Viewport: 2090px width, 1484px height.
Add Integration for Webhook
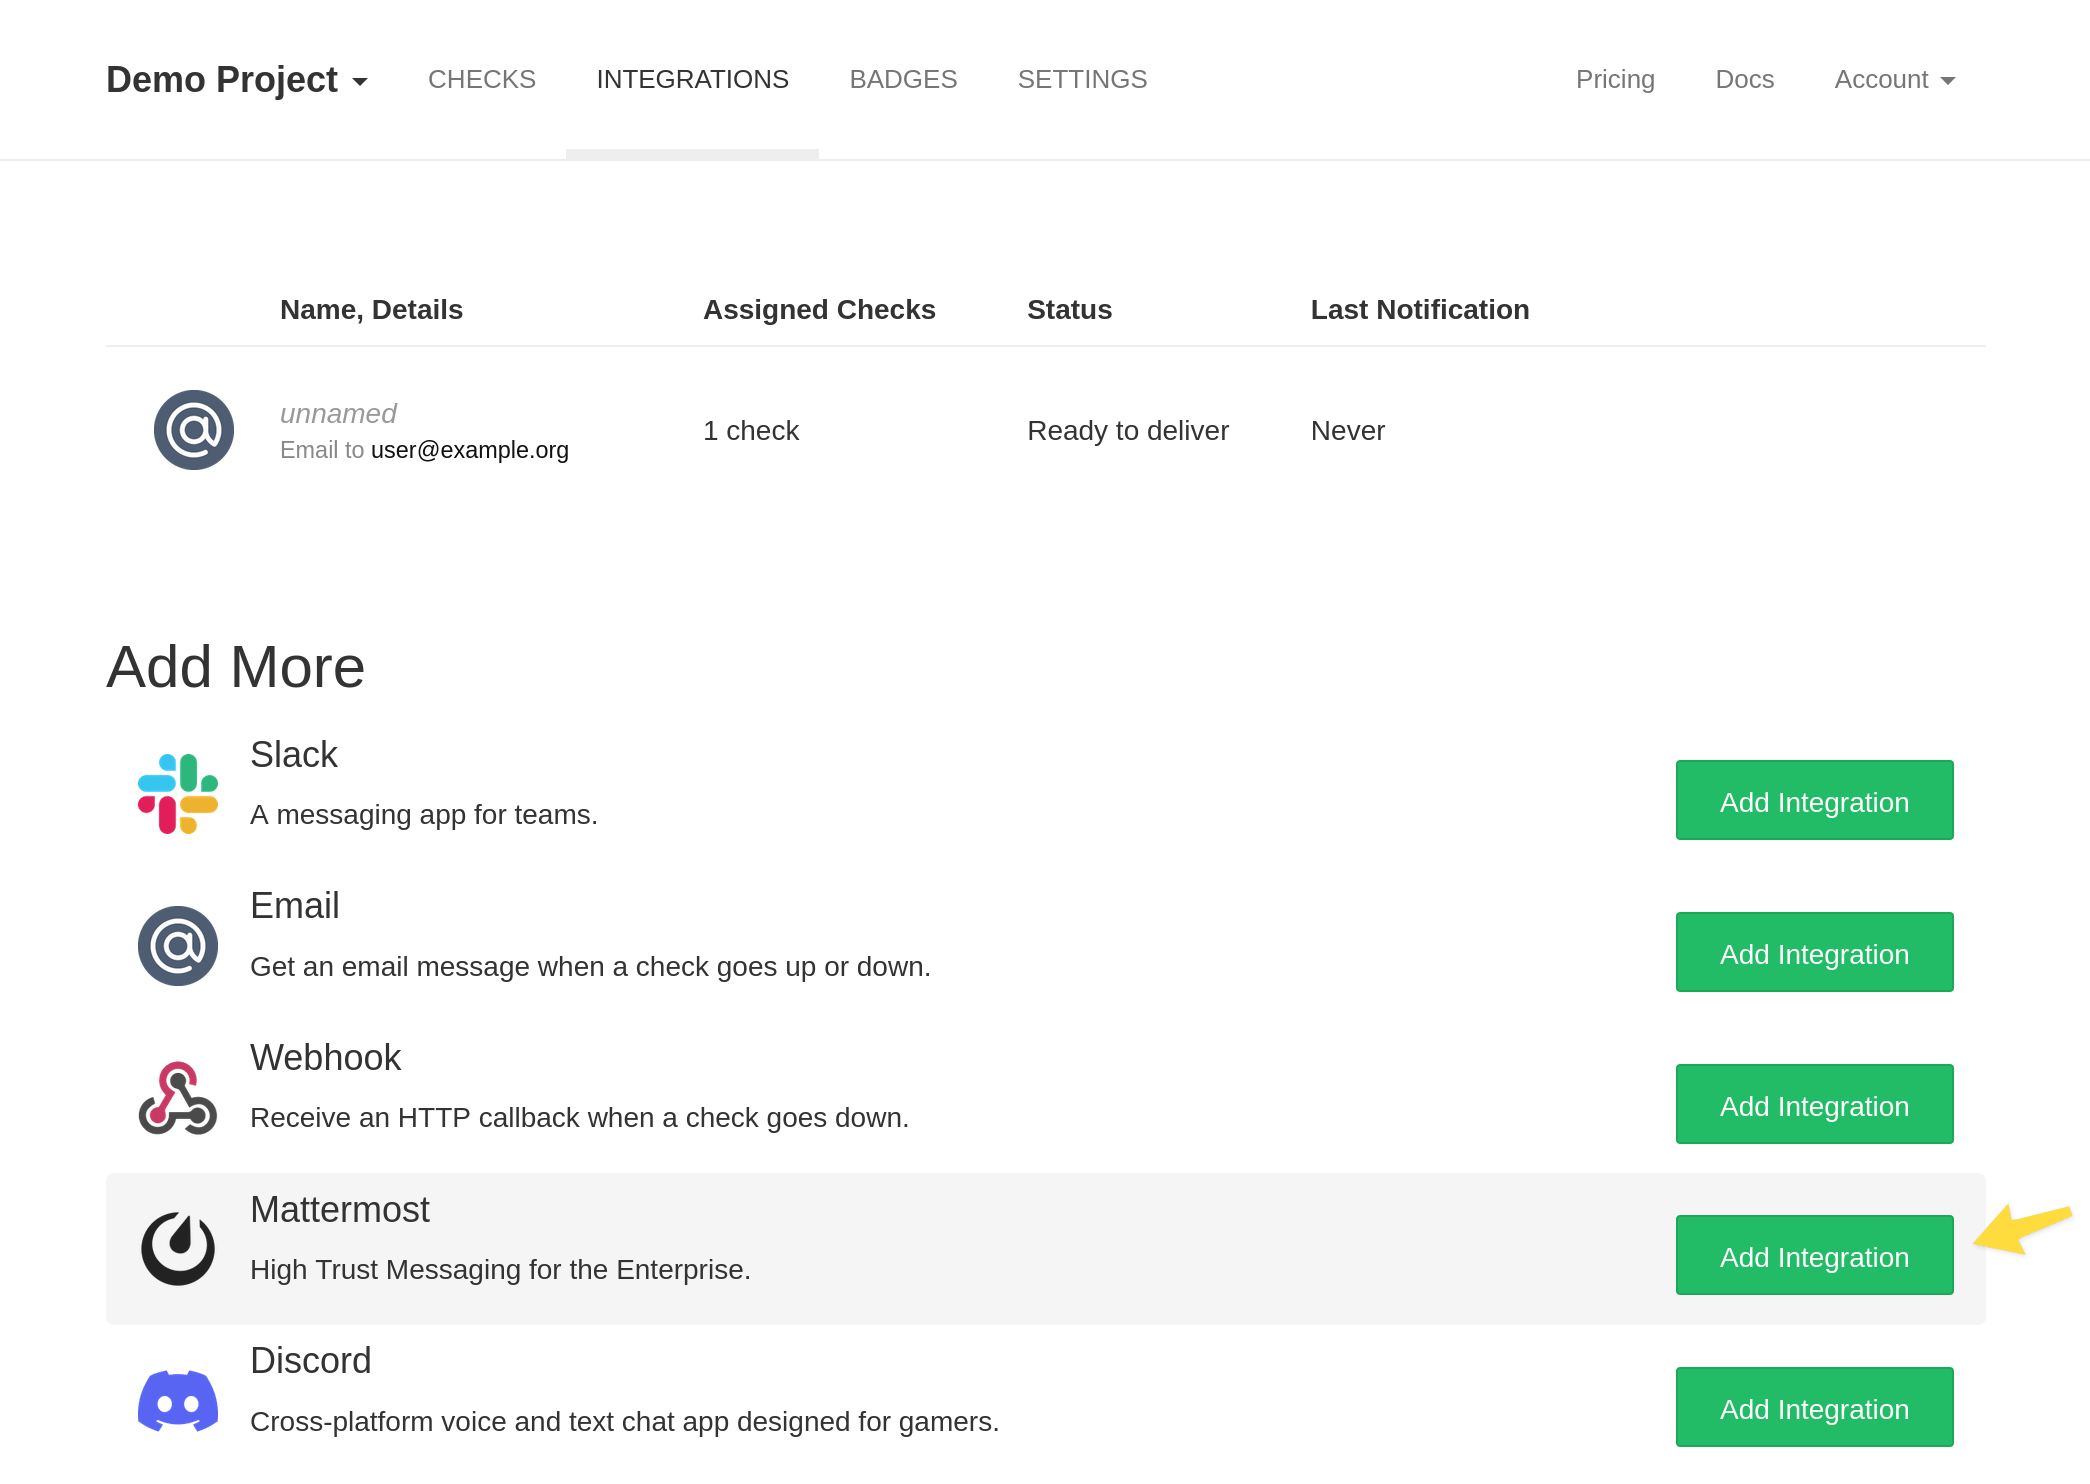1813,1104
